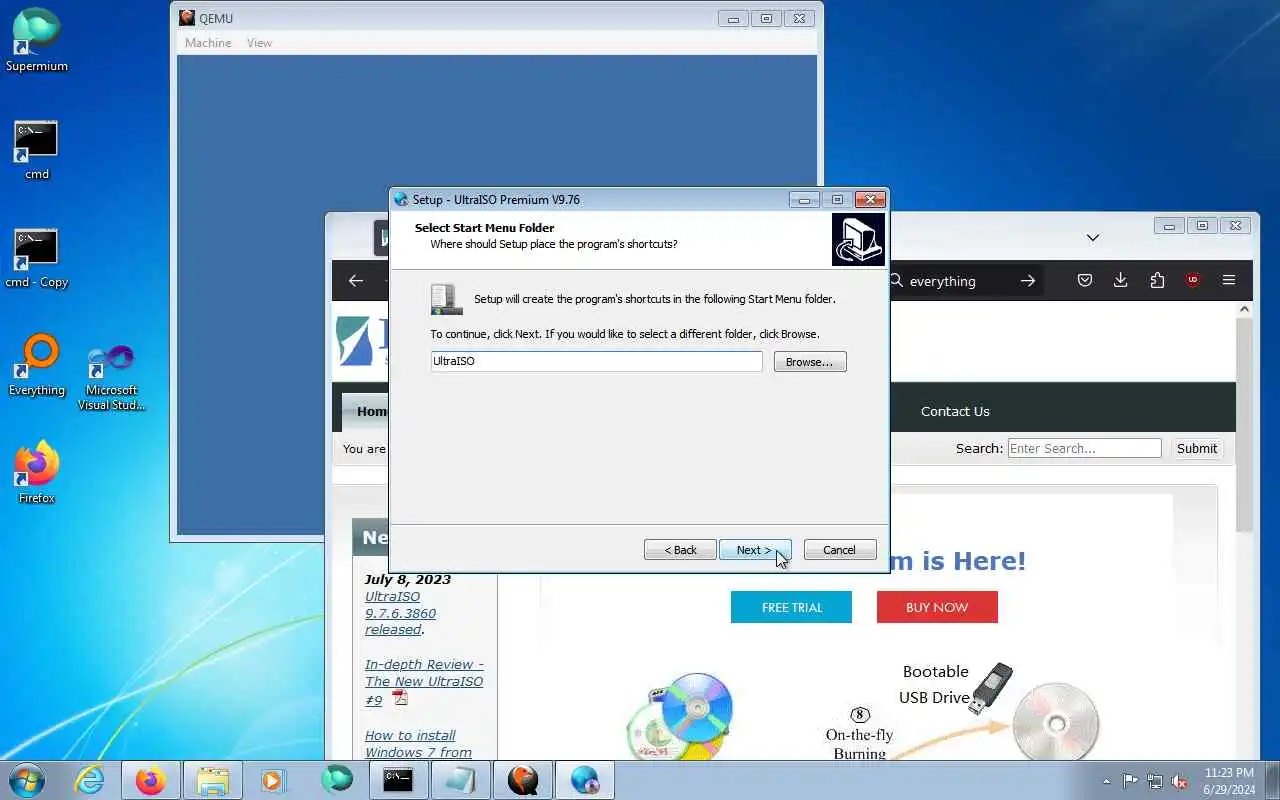Switch to UltraISO setup taskbar item
Viewport: 1280px width, 800px height.
(585, 780)
